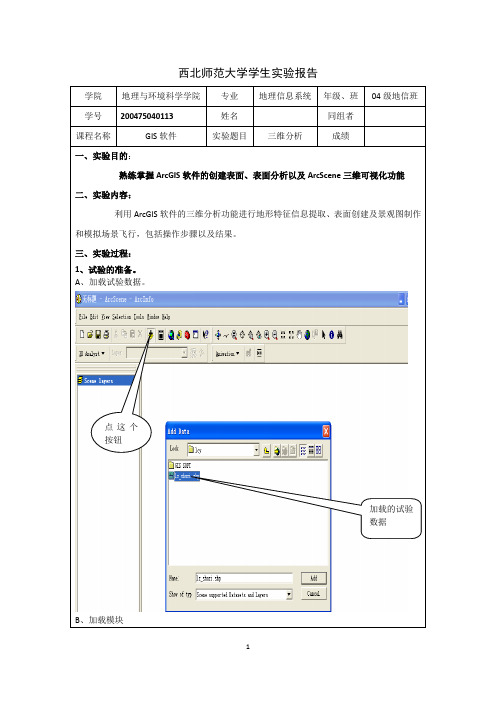Viewport: 496px width, 702px height.
Task: Click the title '西北师范大学学生实验报告'
Action: point(248,73)
